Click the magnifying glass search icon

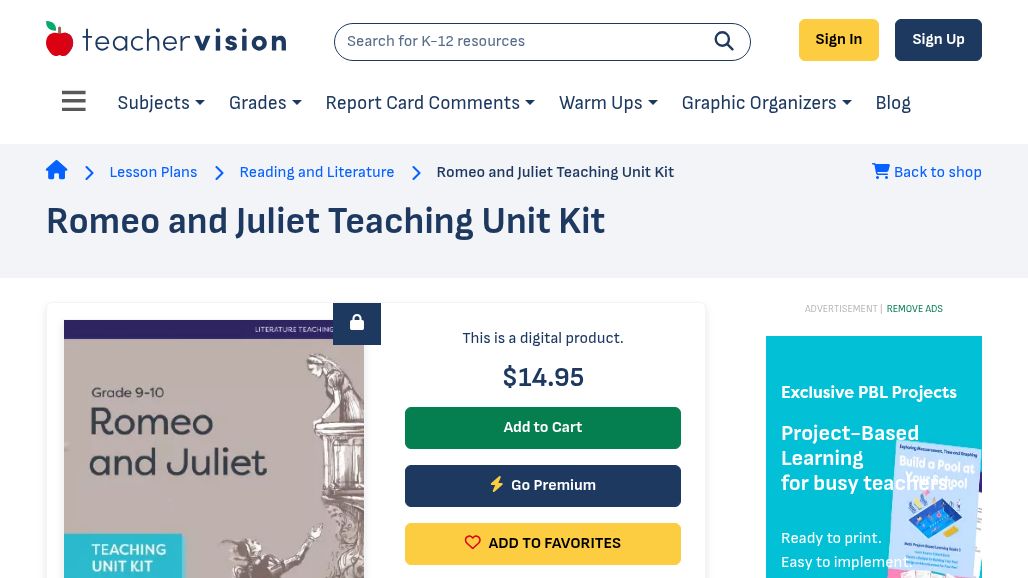[724, 41]
